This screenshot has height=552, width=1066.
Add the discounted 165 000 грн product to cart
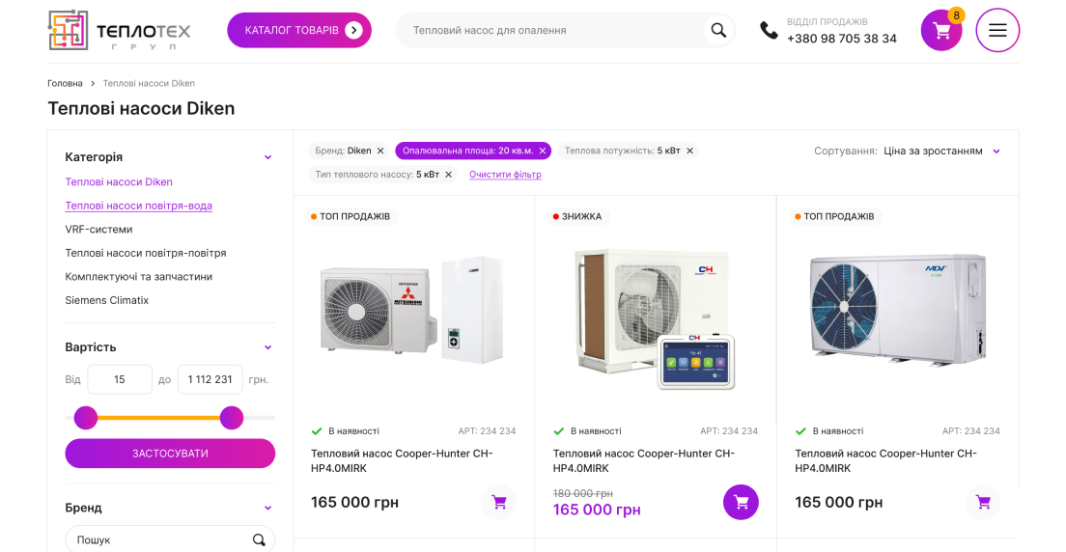[x=740, y=502]
